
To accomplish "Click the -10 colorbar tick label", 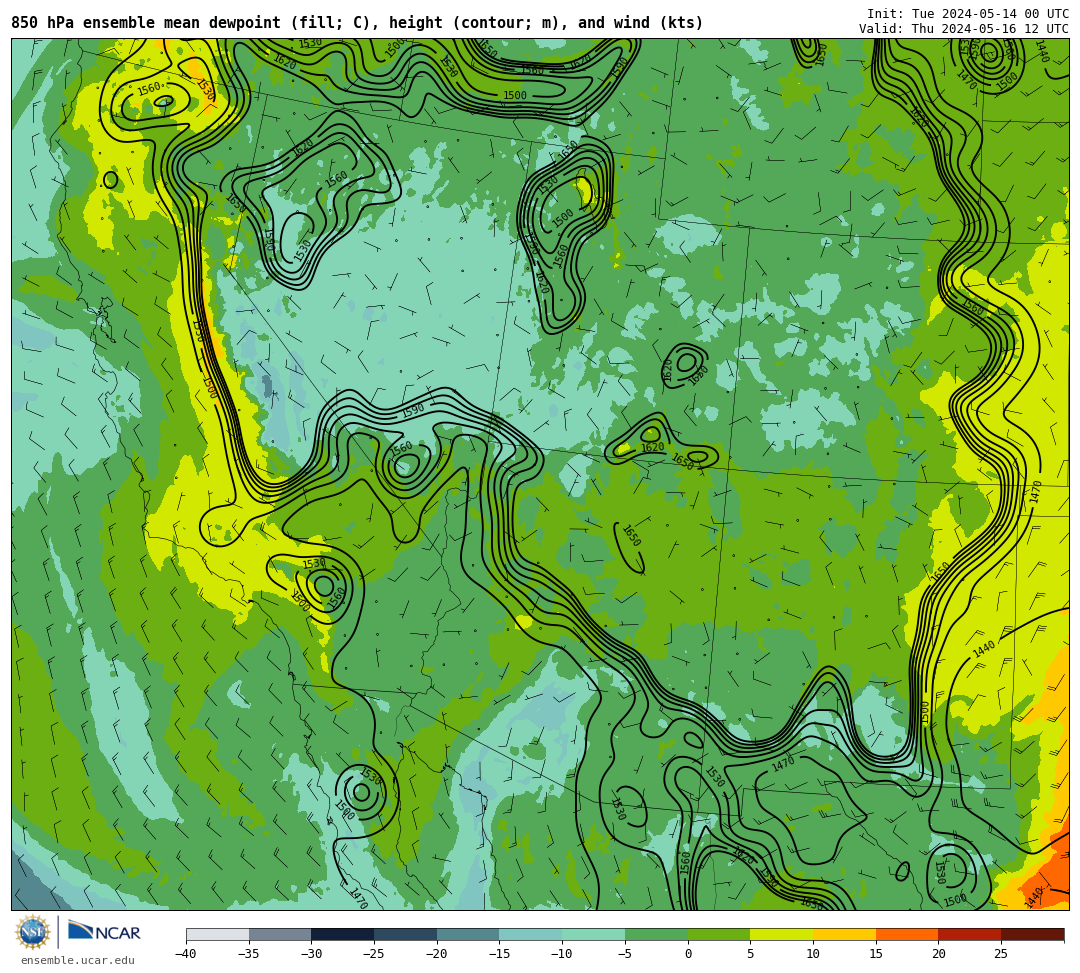I will point(561,954).
